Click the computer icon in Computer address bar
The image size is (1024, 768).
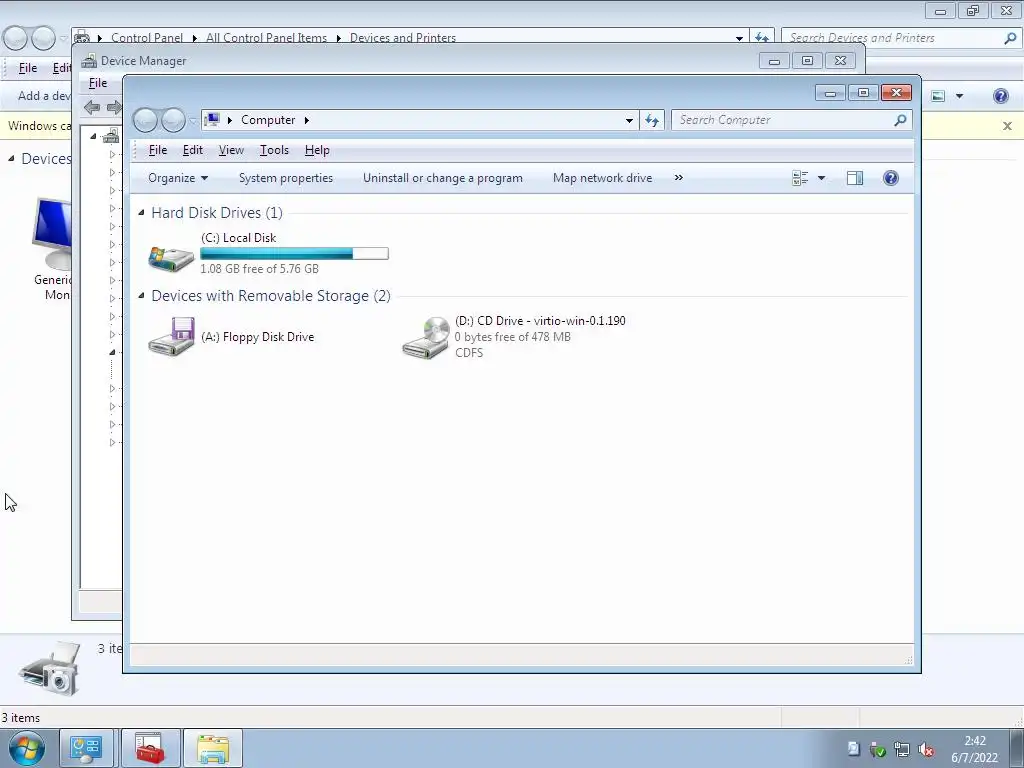point(212,120)
